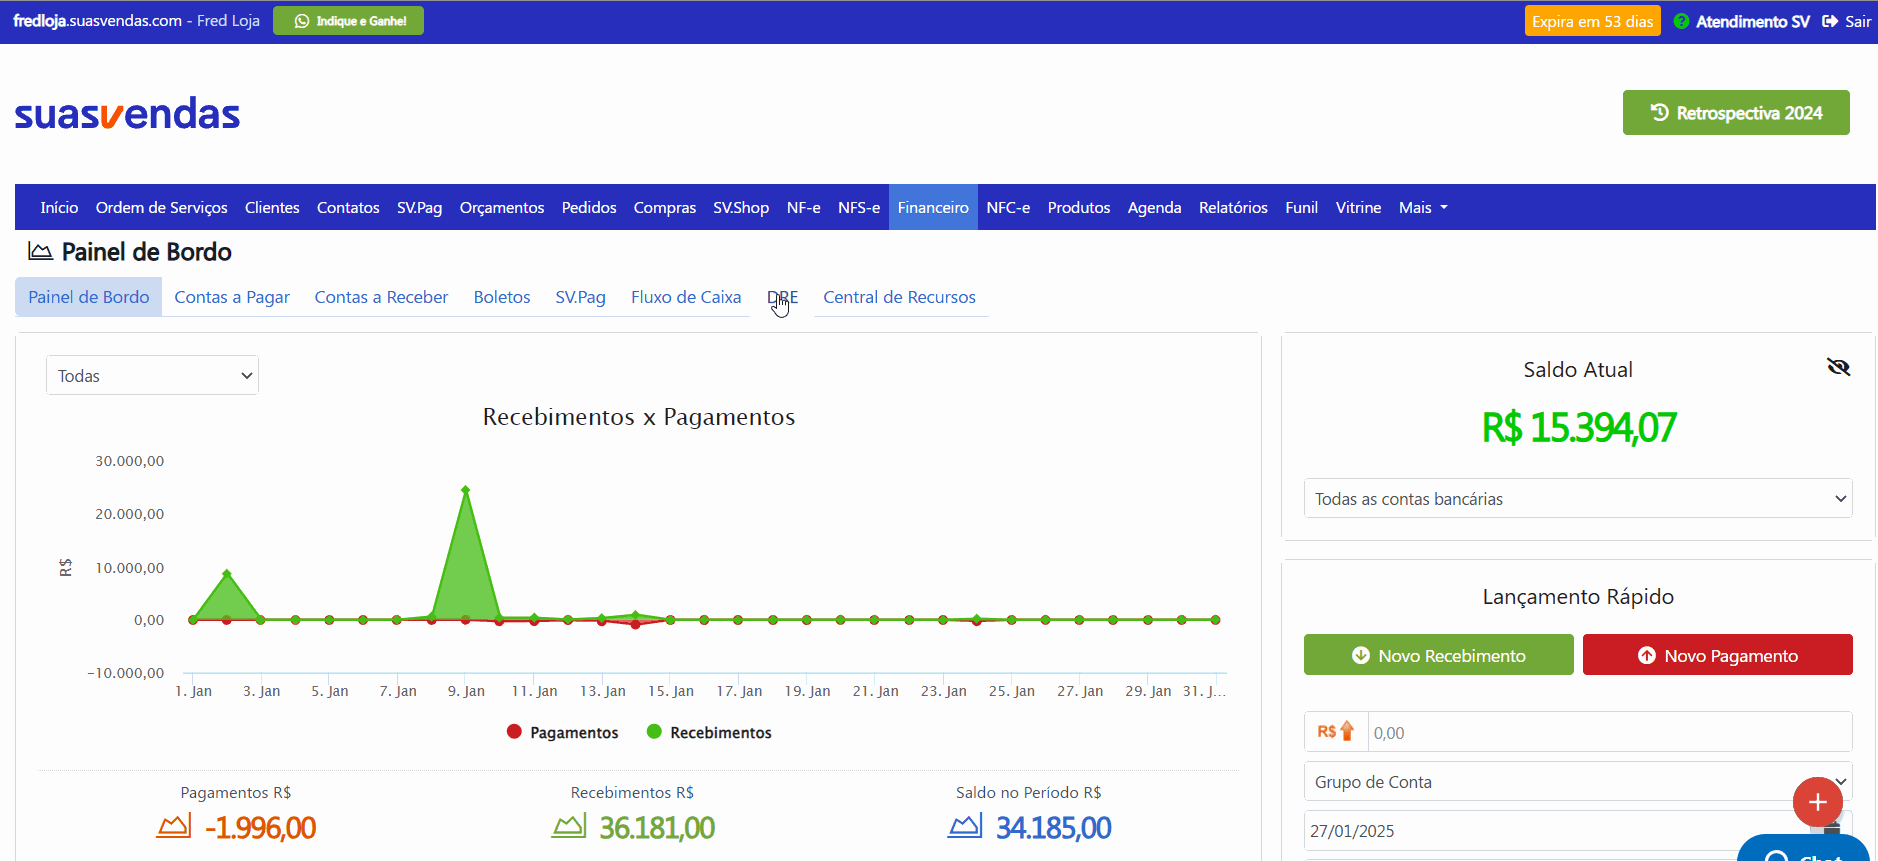Open Retrospectiva 2024

1736,113
